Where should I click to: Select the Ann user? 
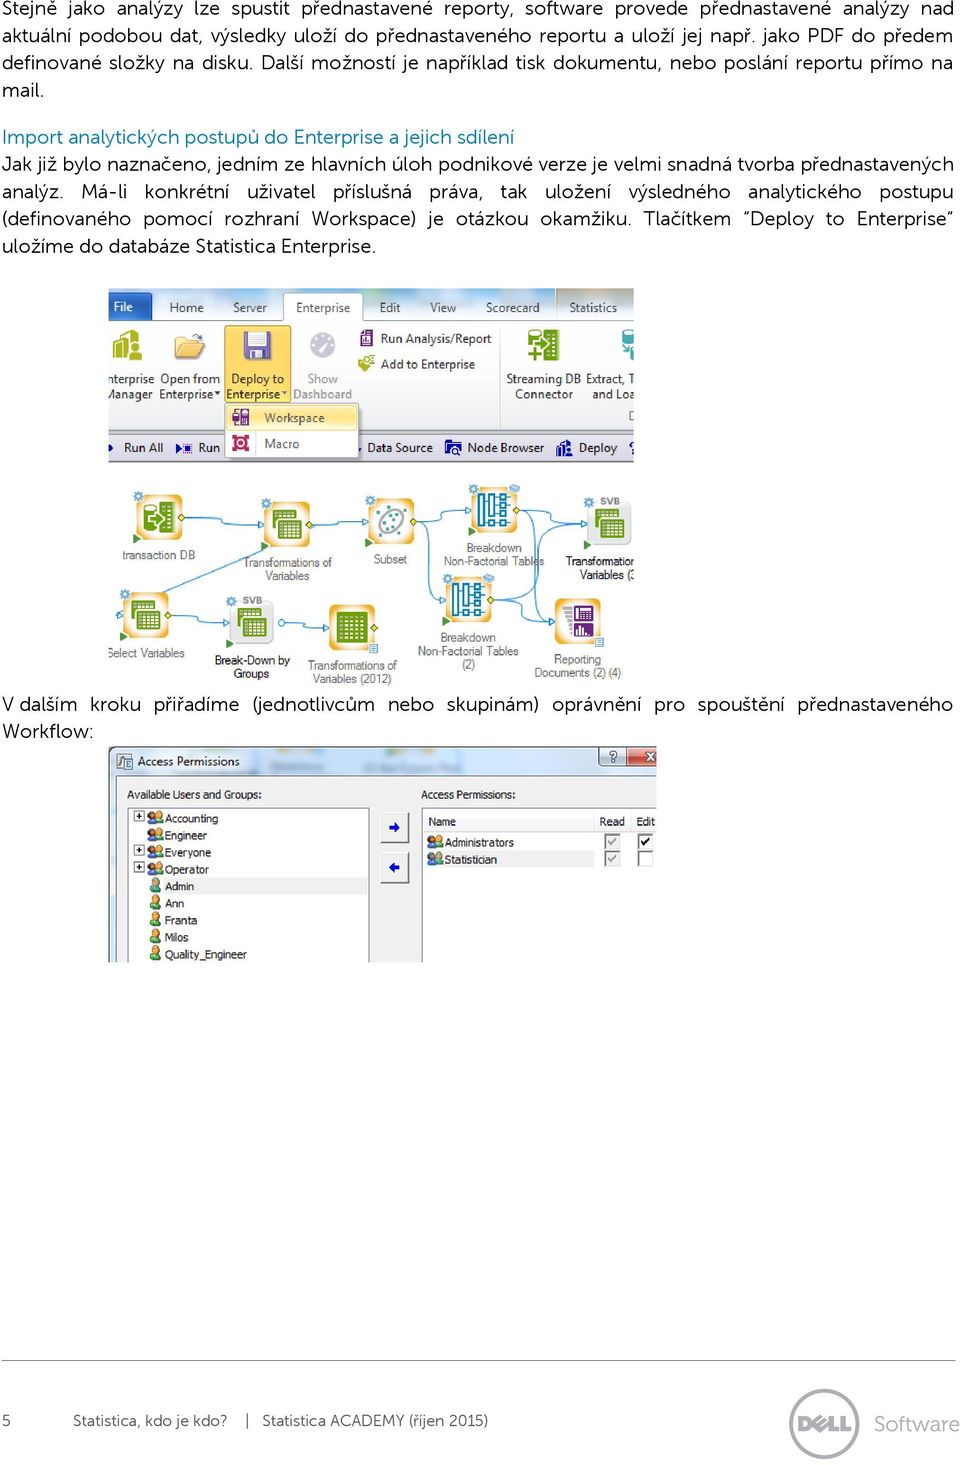(167, 903)
